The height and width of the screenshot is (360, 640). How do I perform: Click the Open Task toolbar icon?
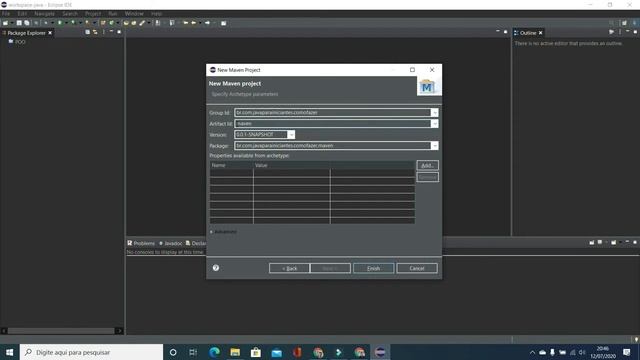pyautogui.click(x=133, y=23)
